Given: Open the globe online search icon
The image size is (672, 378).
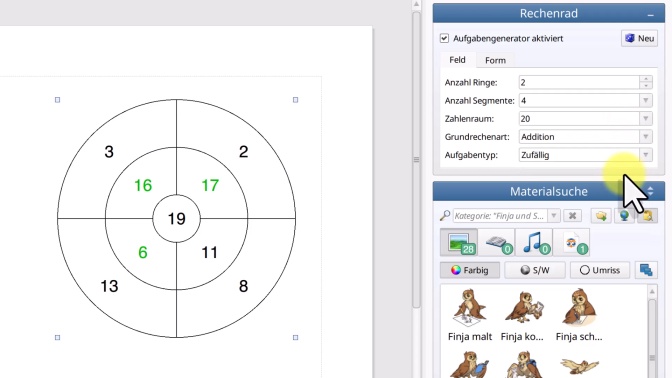Looking at the screenshot, I should coord(624,216).
